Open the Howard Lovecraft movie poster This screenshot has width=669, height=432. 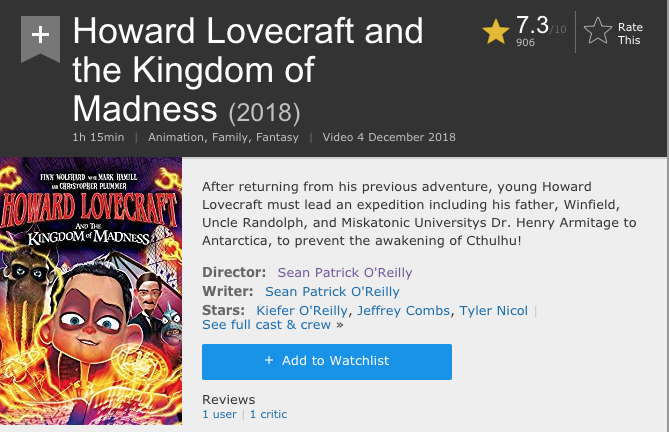coord(92,294)
